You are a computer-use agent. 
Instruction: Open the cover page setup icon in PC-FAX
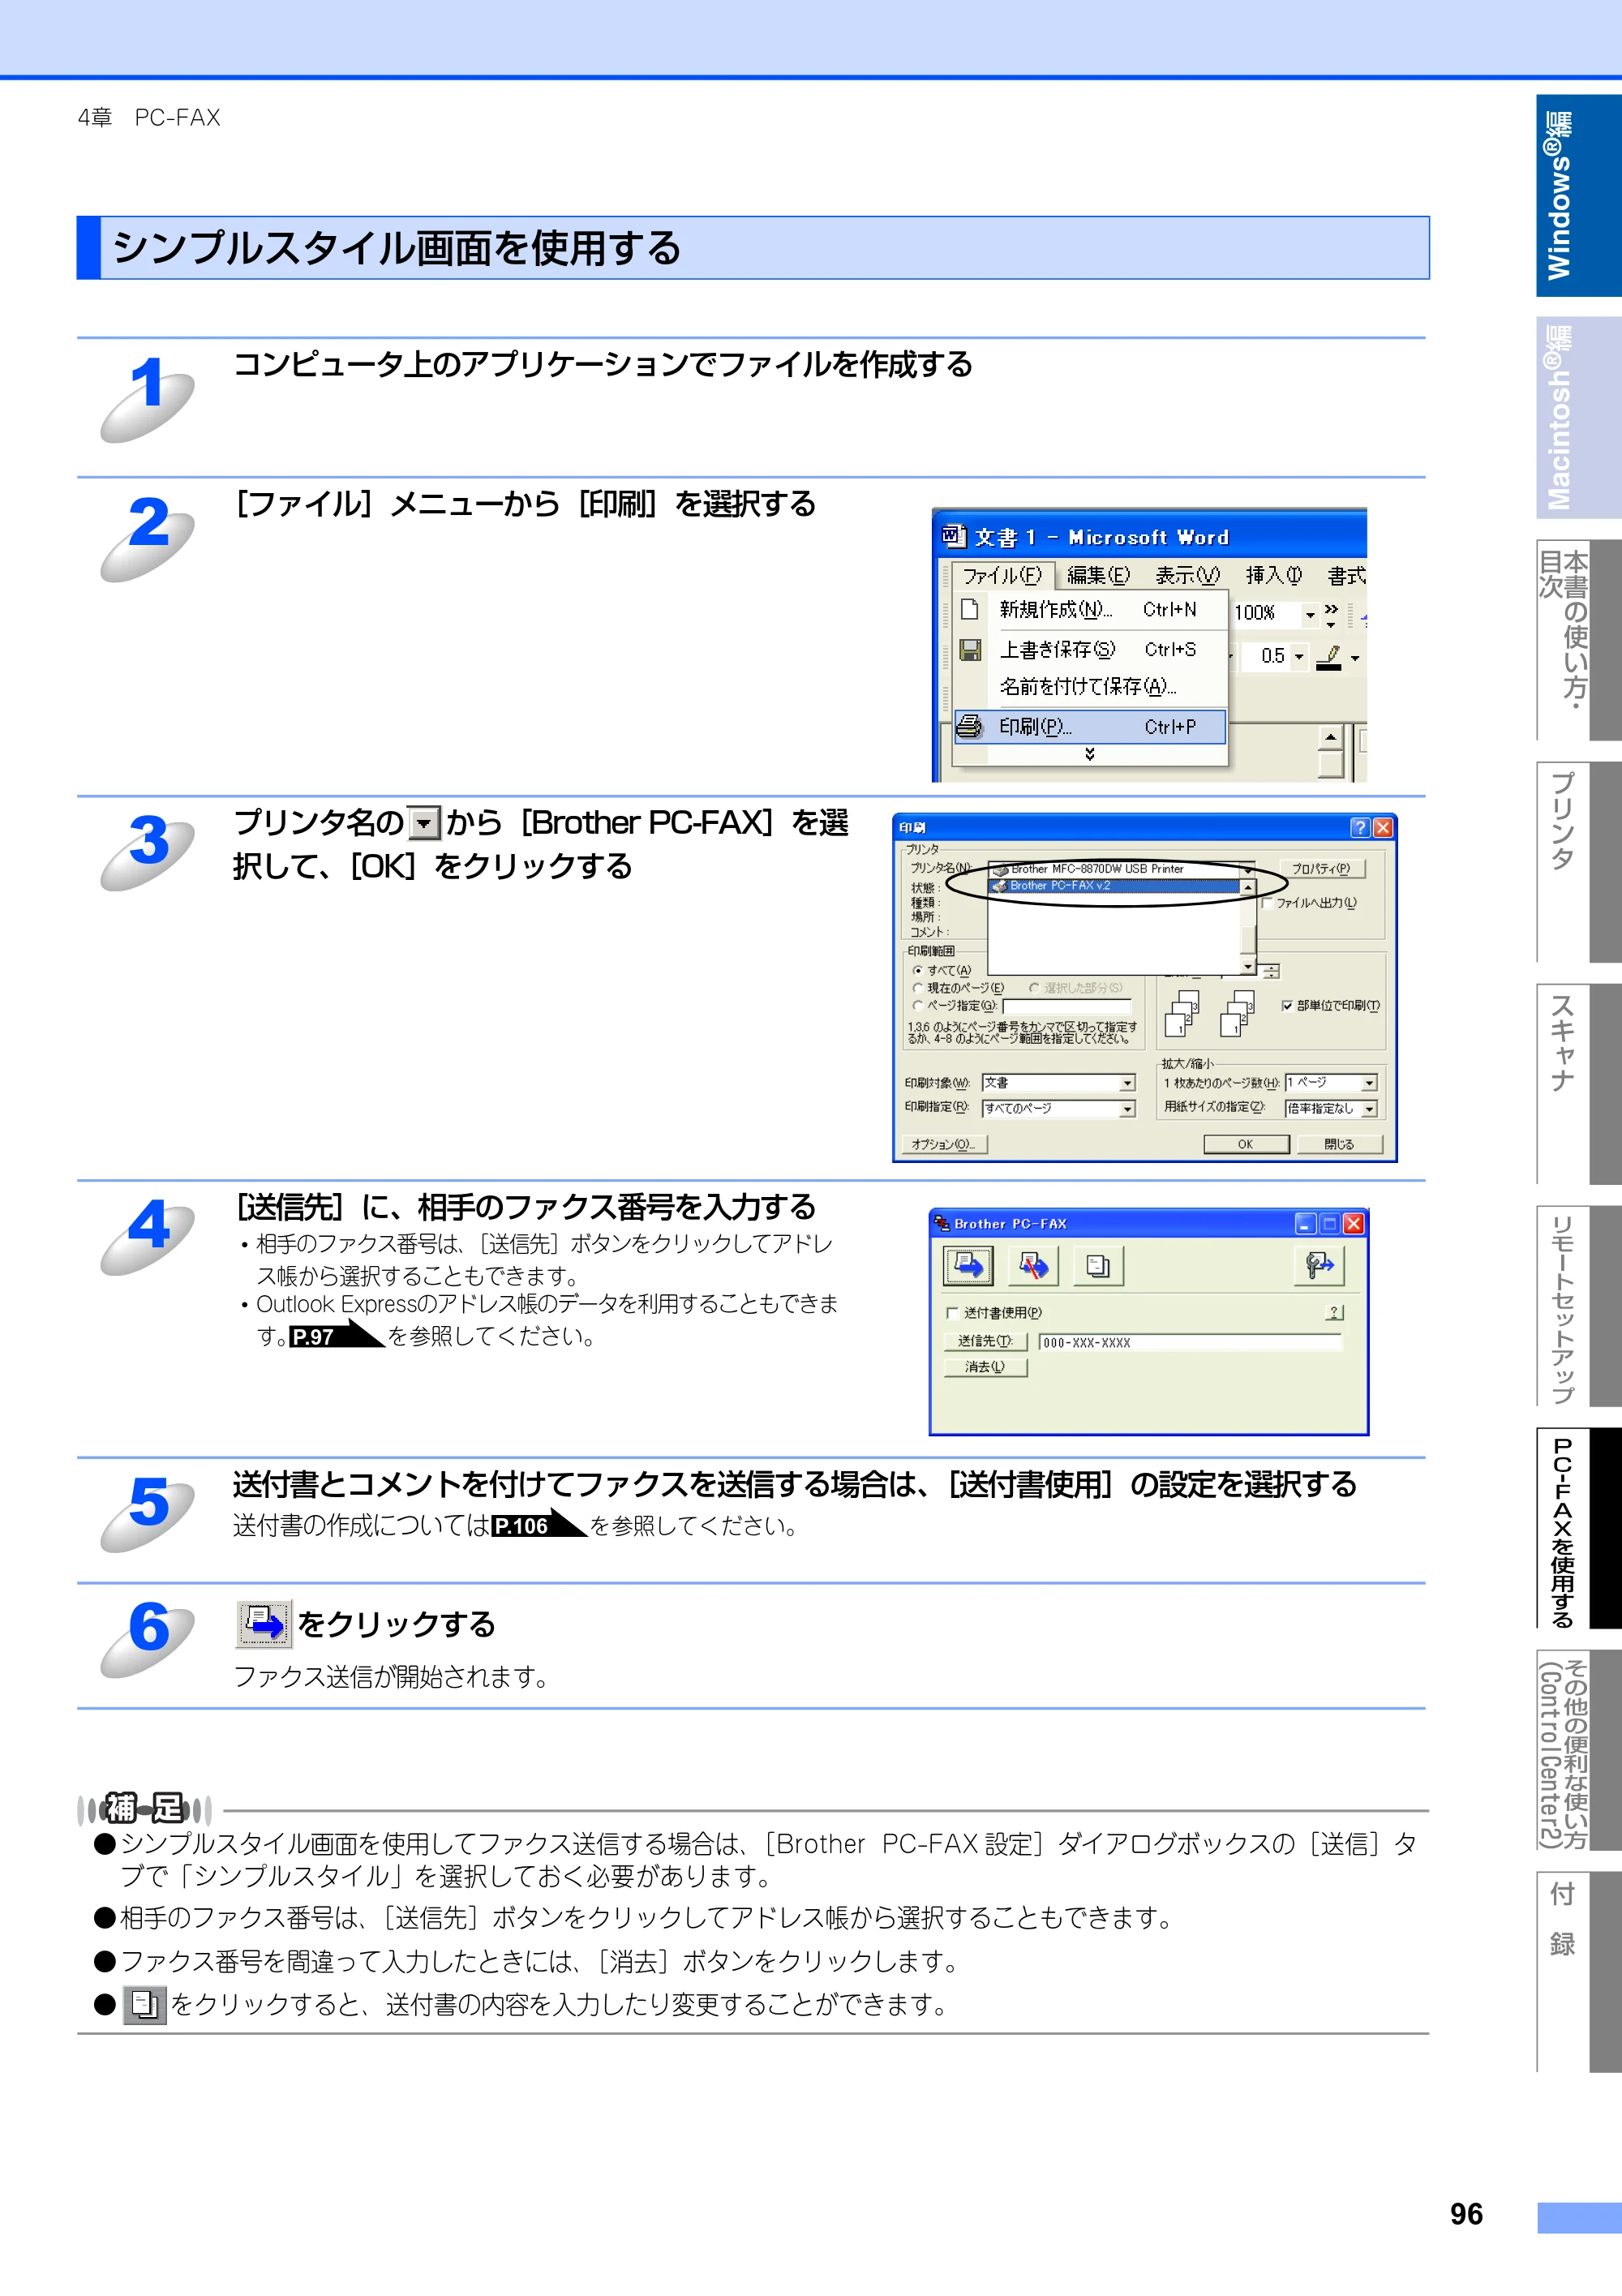1098,1266
